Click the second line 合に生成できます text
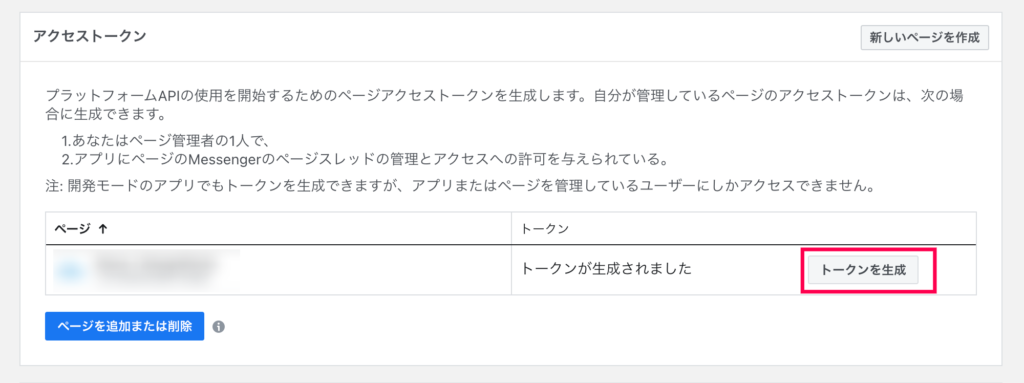The image size is (1024, 383). point(103,116)
